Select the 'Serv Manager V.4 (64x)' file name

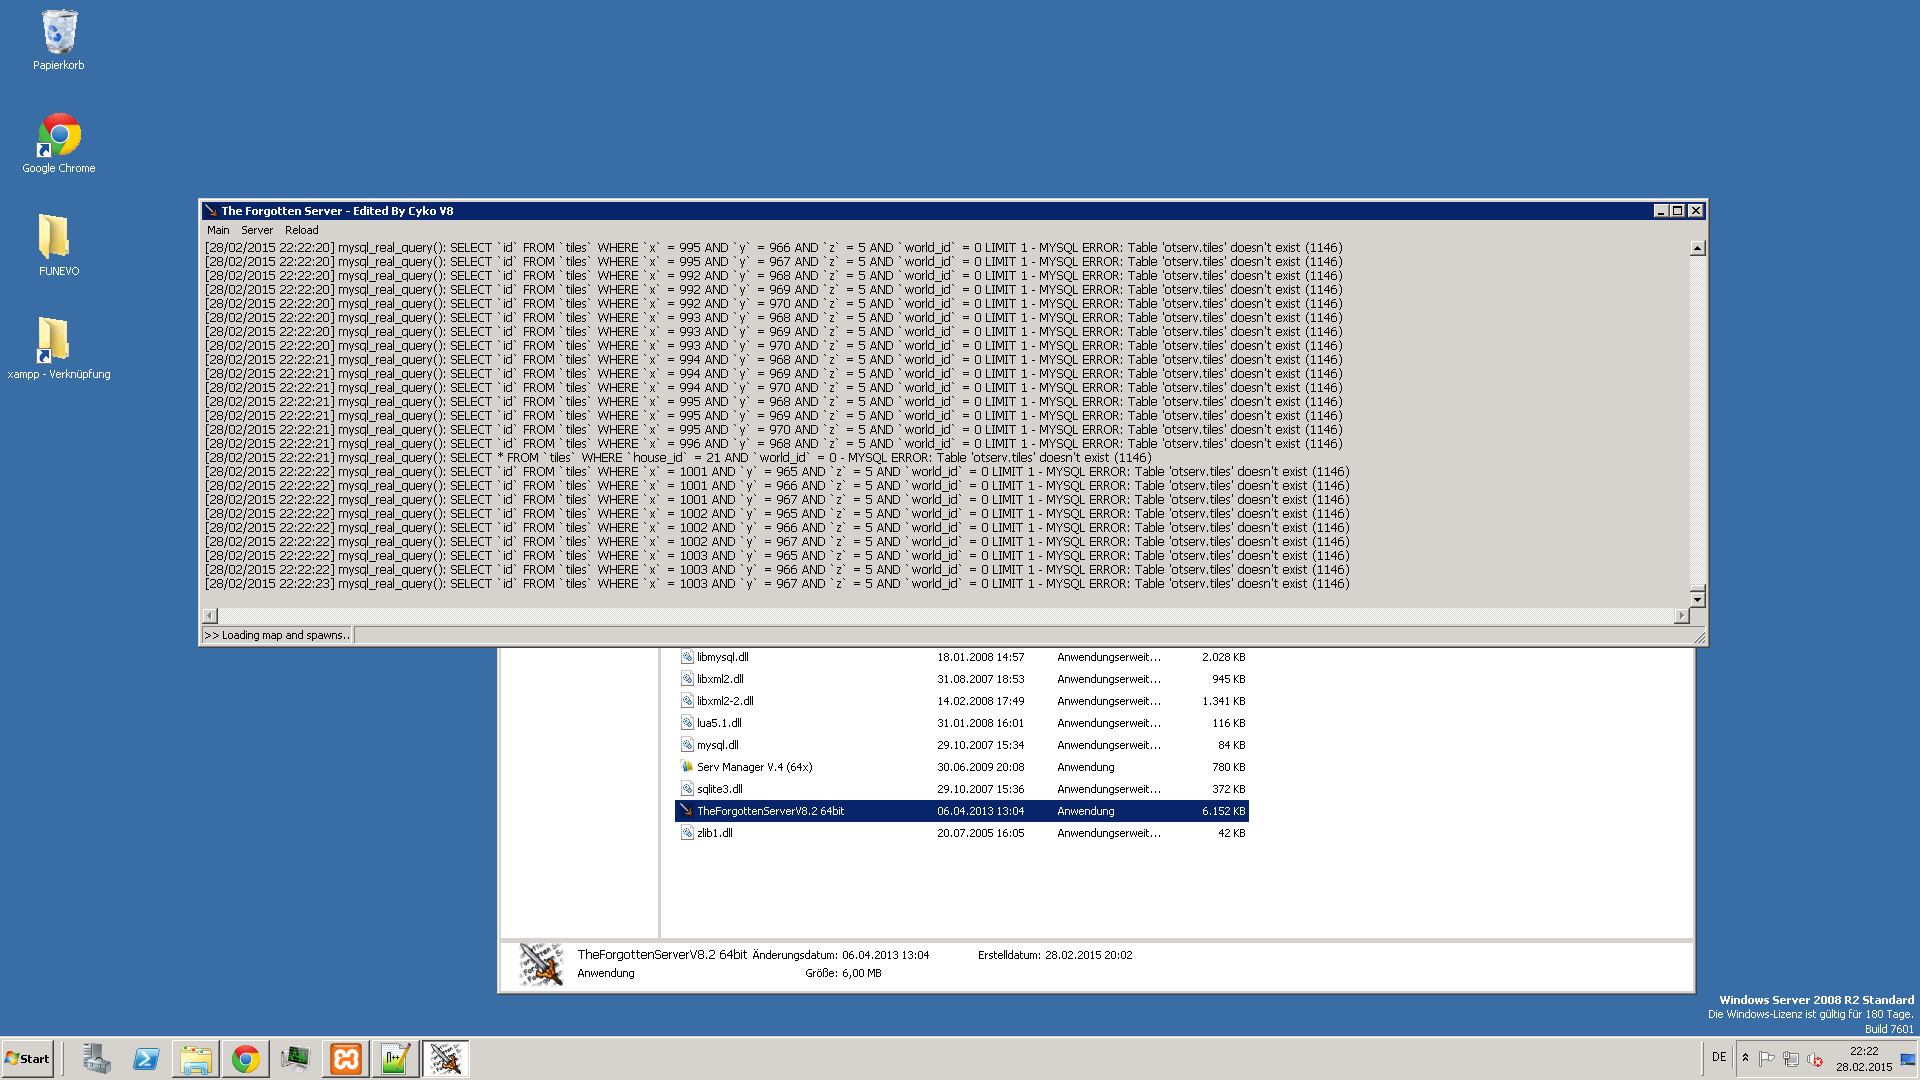pos(754,767)
